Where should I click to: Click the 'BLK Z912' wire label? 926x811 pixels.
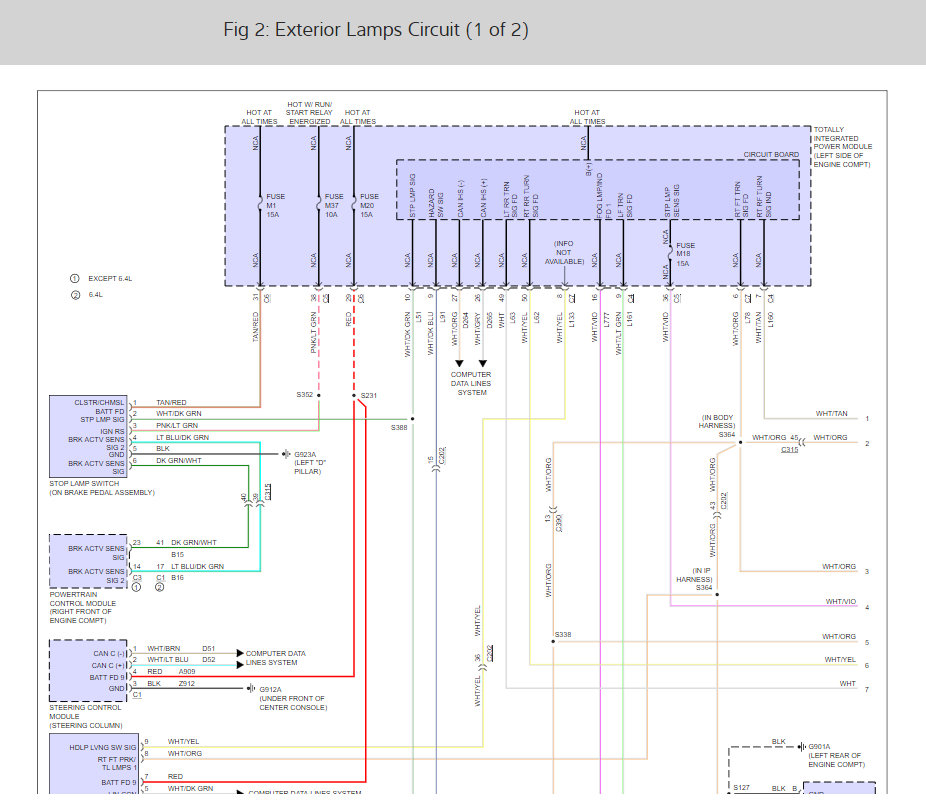tap(171, 683)
